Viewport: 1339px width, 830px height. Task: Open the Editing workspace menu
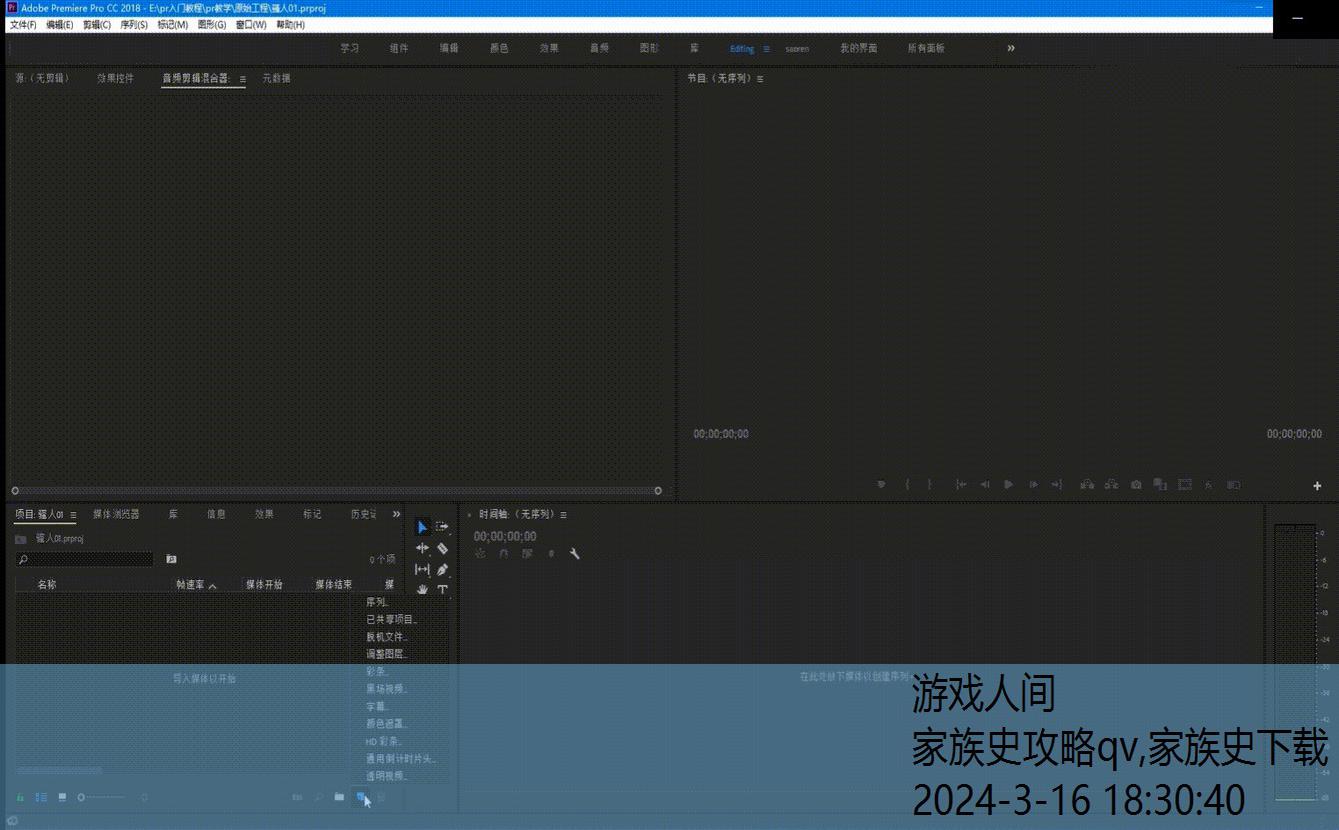point(766,48)
